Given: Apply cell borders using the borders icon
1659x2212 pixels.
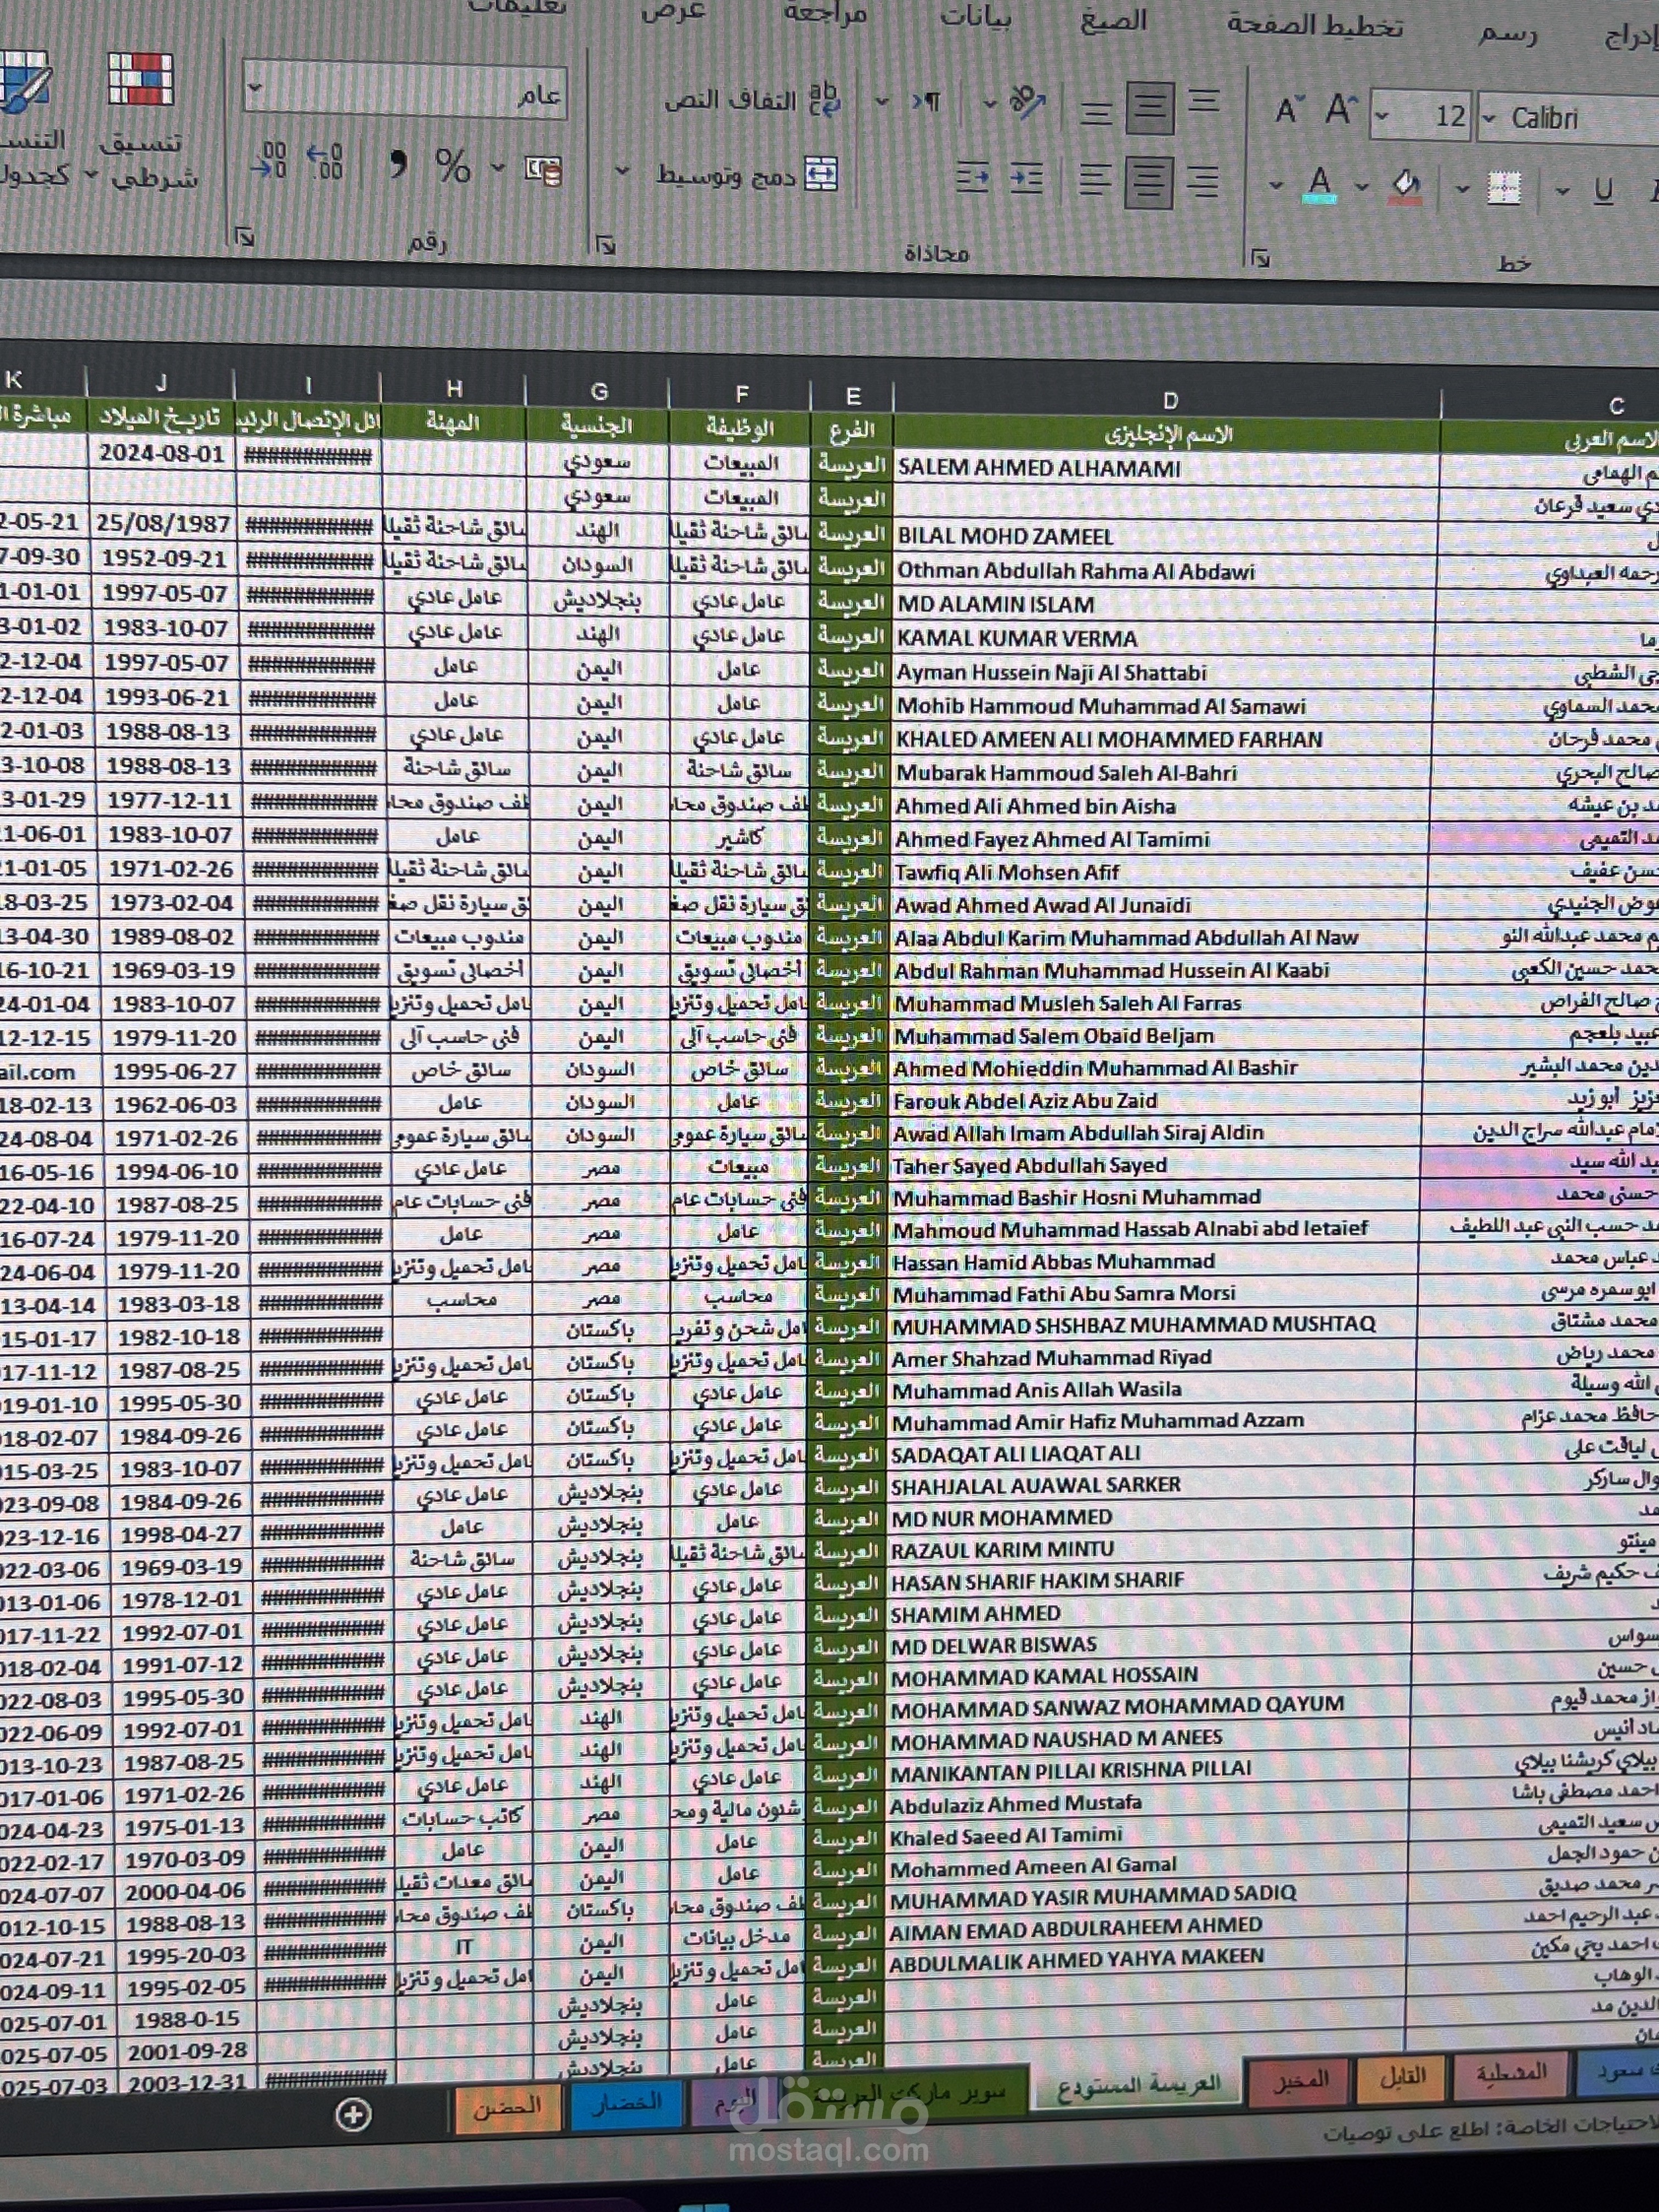Looking at the screenshot, I should (1503, 187).
